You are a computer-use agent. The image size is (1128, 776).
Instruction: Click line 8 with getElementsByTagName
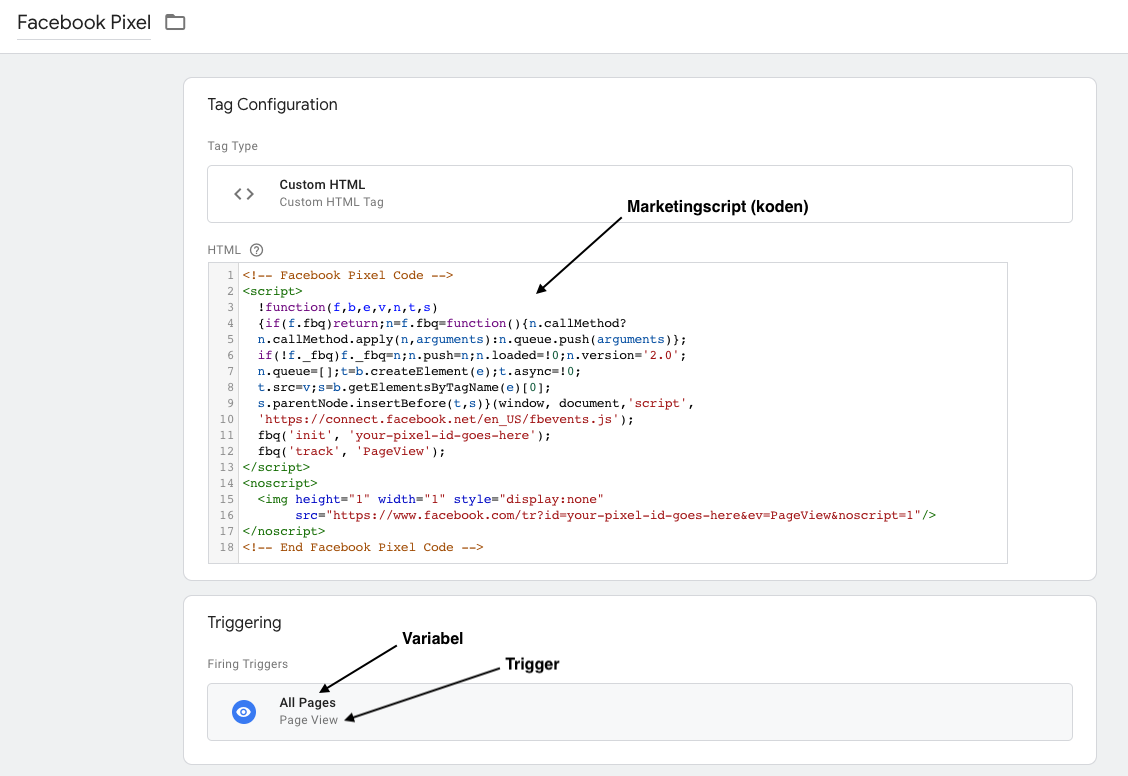(404, 388)
